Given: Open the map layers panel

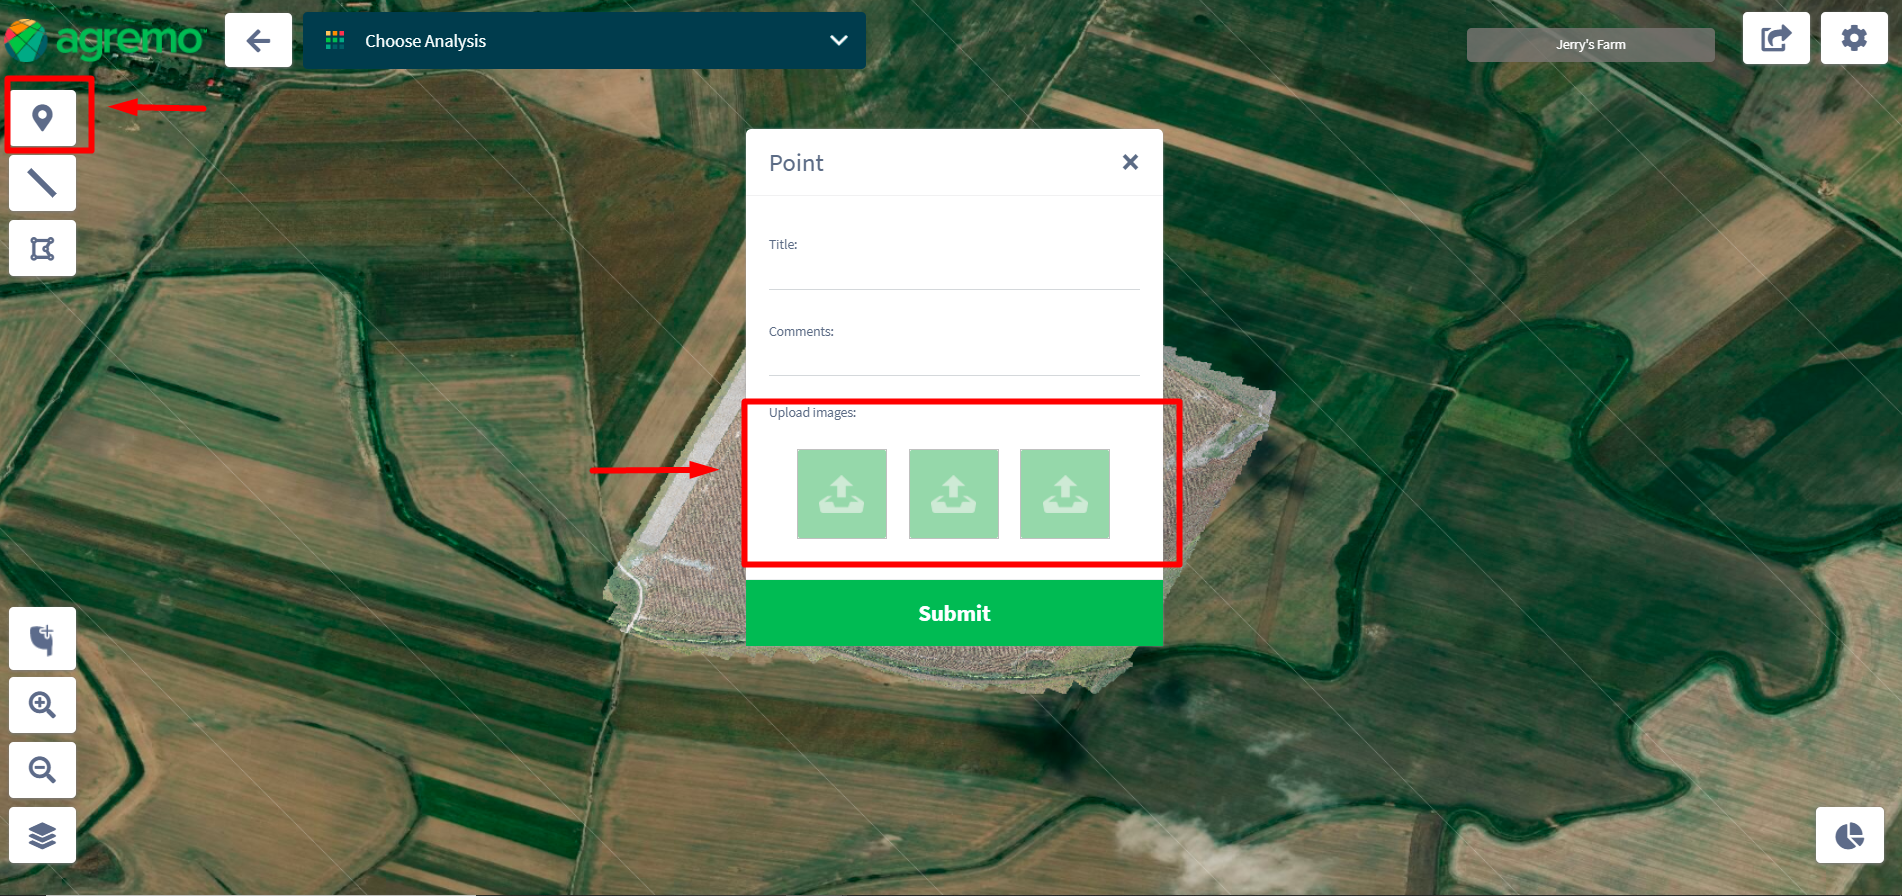Looking at the screenshot, I should 42,835.
